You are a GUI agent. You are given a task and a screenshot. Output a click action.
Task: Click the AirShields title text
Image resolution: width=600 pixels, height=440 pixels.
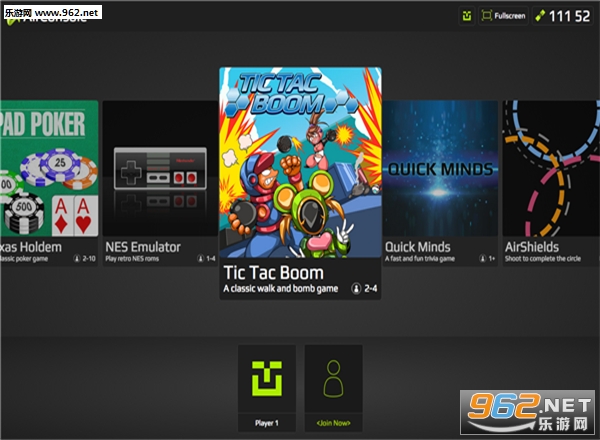coord(532,247)
